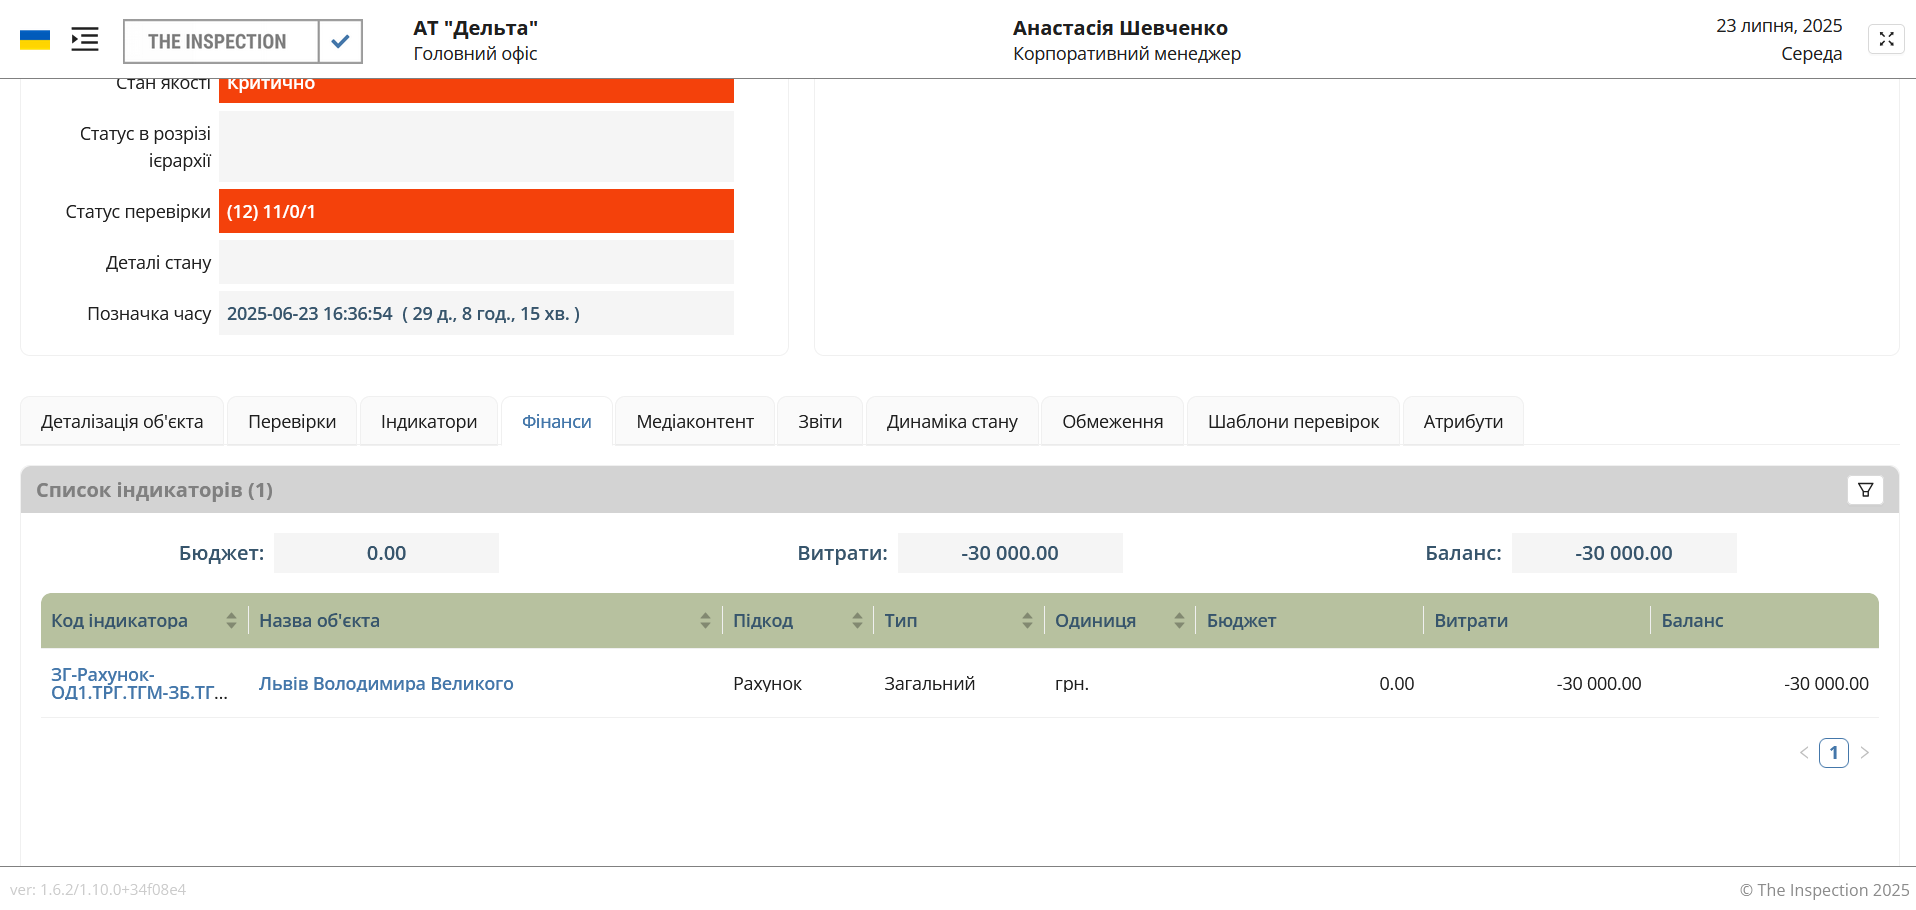This screenshot has width=1916, height=910.
Task: Select page 1 in pagination
Action: (x=1834, y=752)
